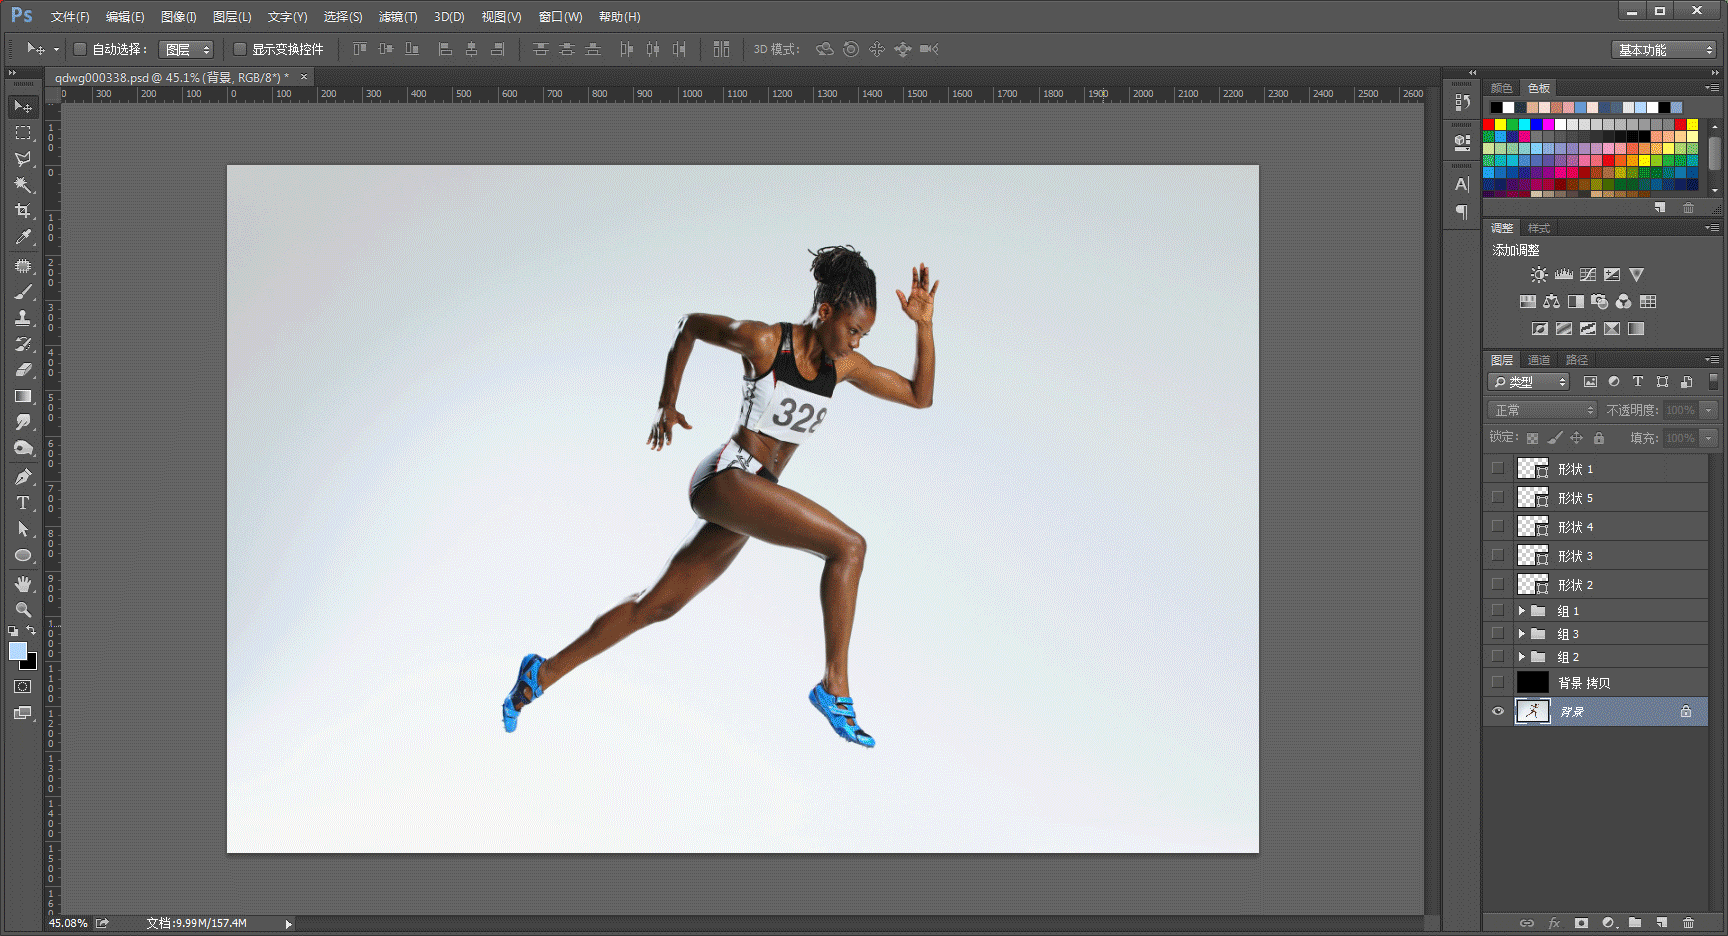Open the 滤镜(T) menu
The width and height of the screenshot is (1728, 936).
point(398,17)
